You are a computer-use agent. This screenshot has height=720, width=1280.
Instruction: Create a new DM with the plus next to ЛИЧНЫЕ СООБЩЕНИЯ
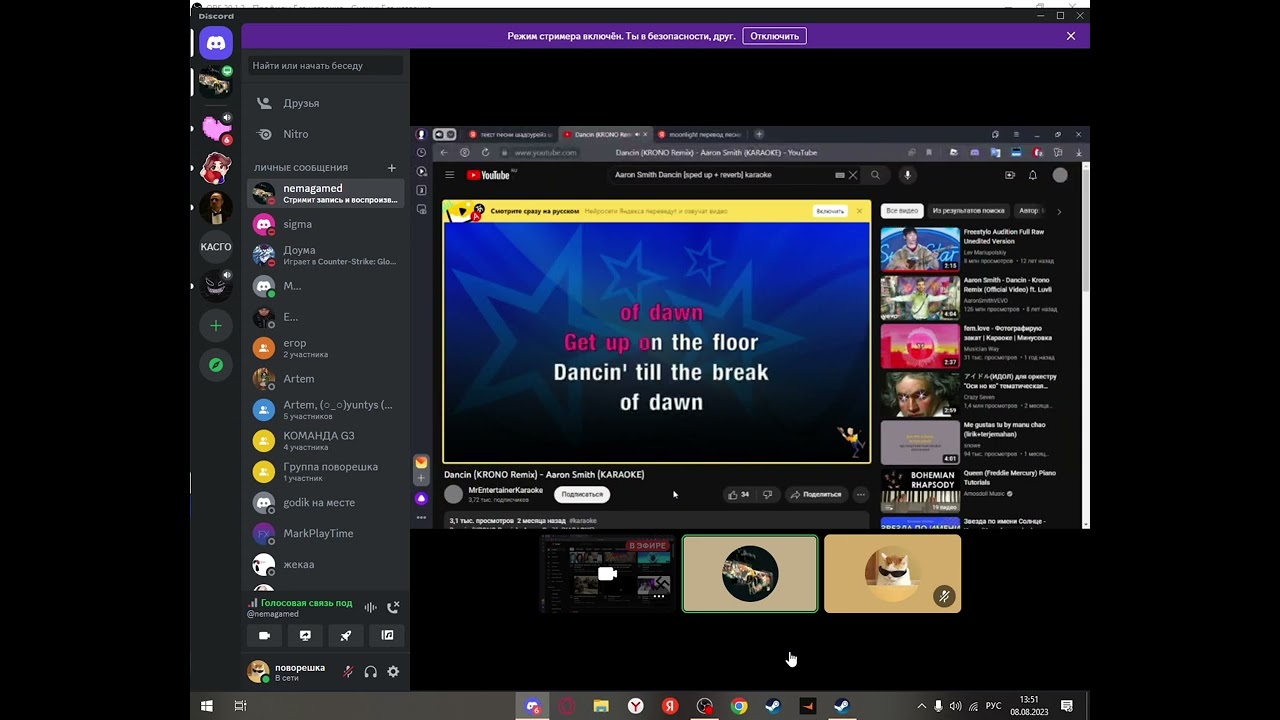tap(392, 168)
